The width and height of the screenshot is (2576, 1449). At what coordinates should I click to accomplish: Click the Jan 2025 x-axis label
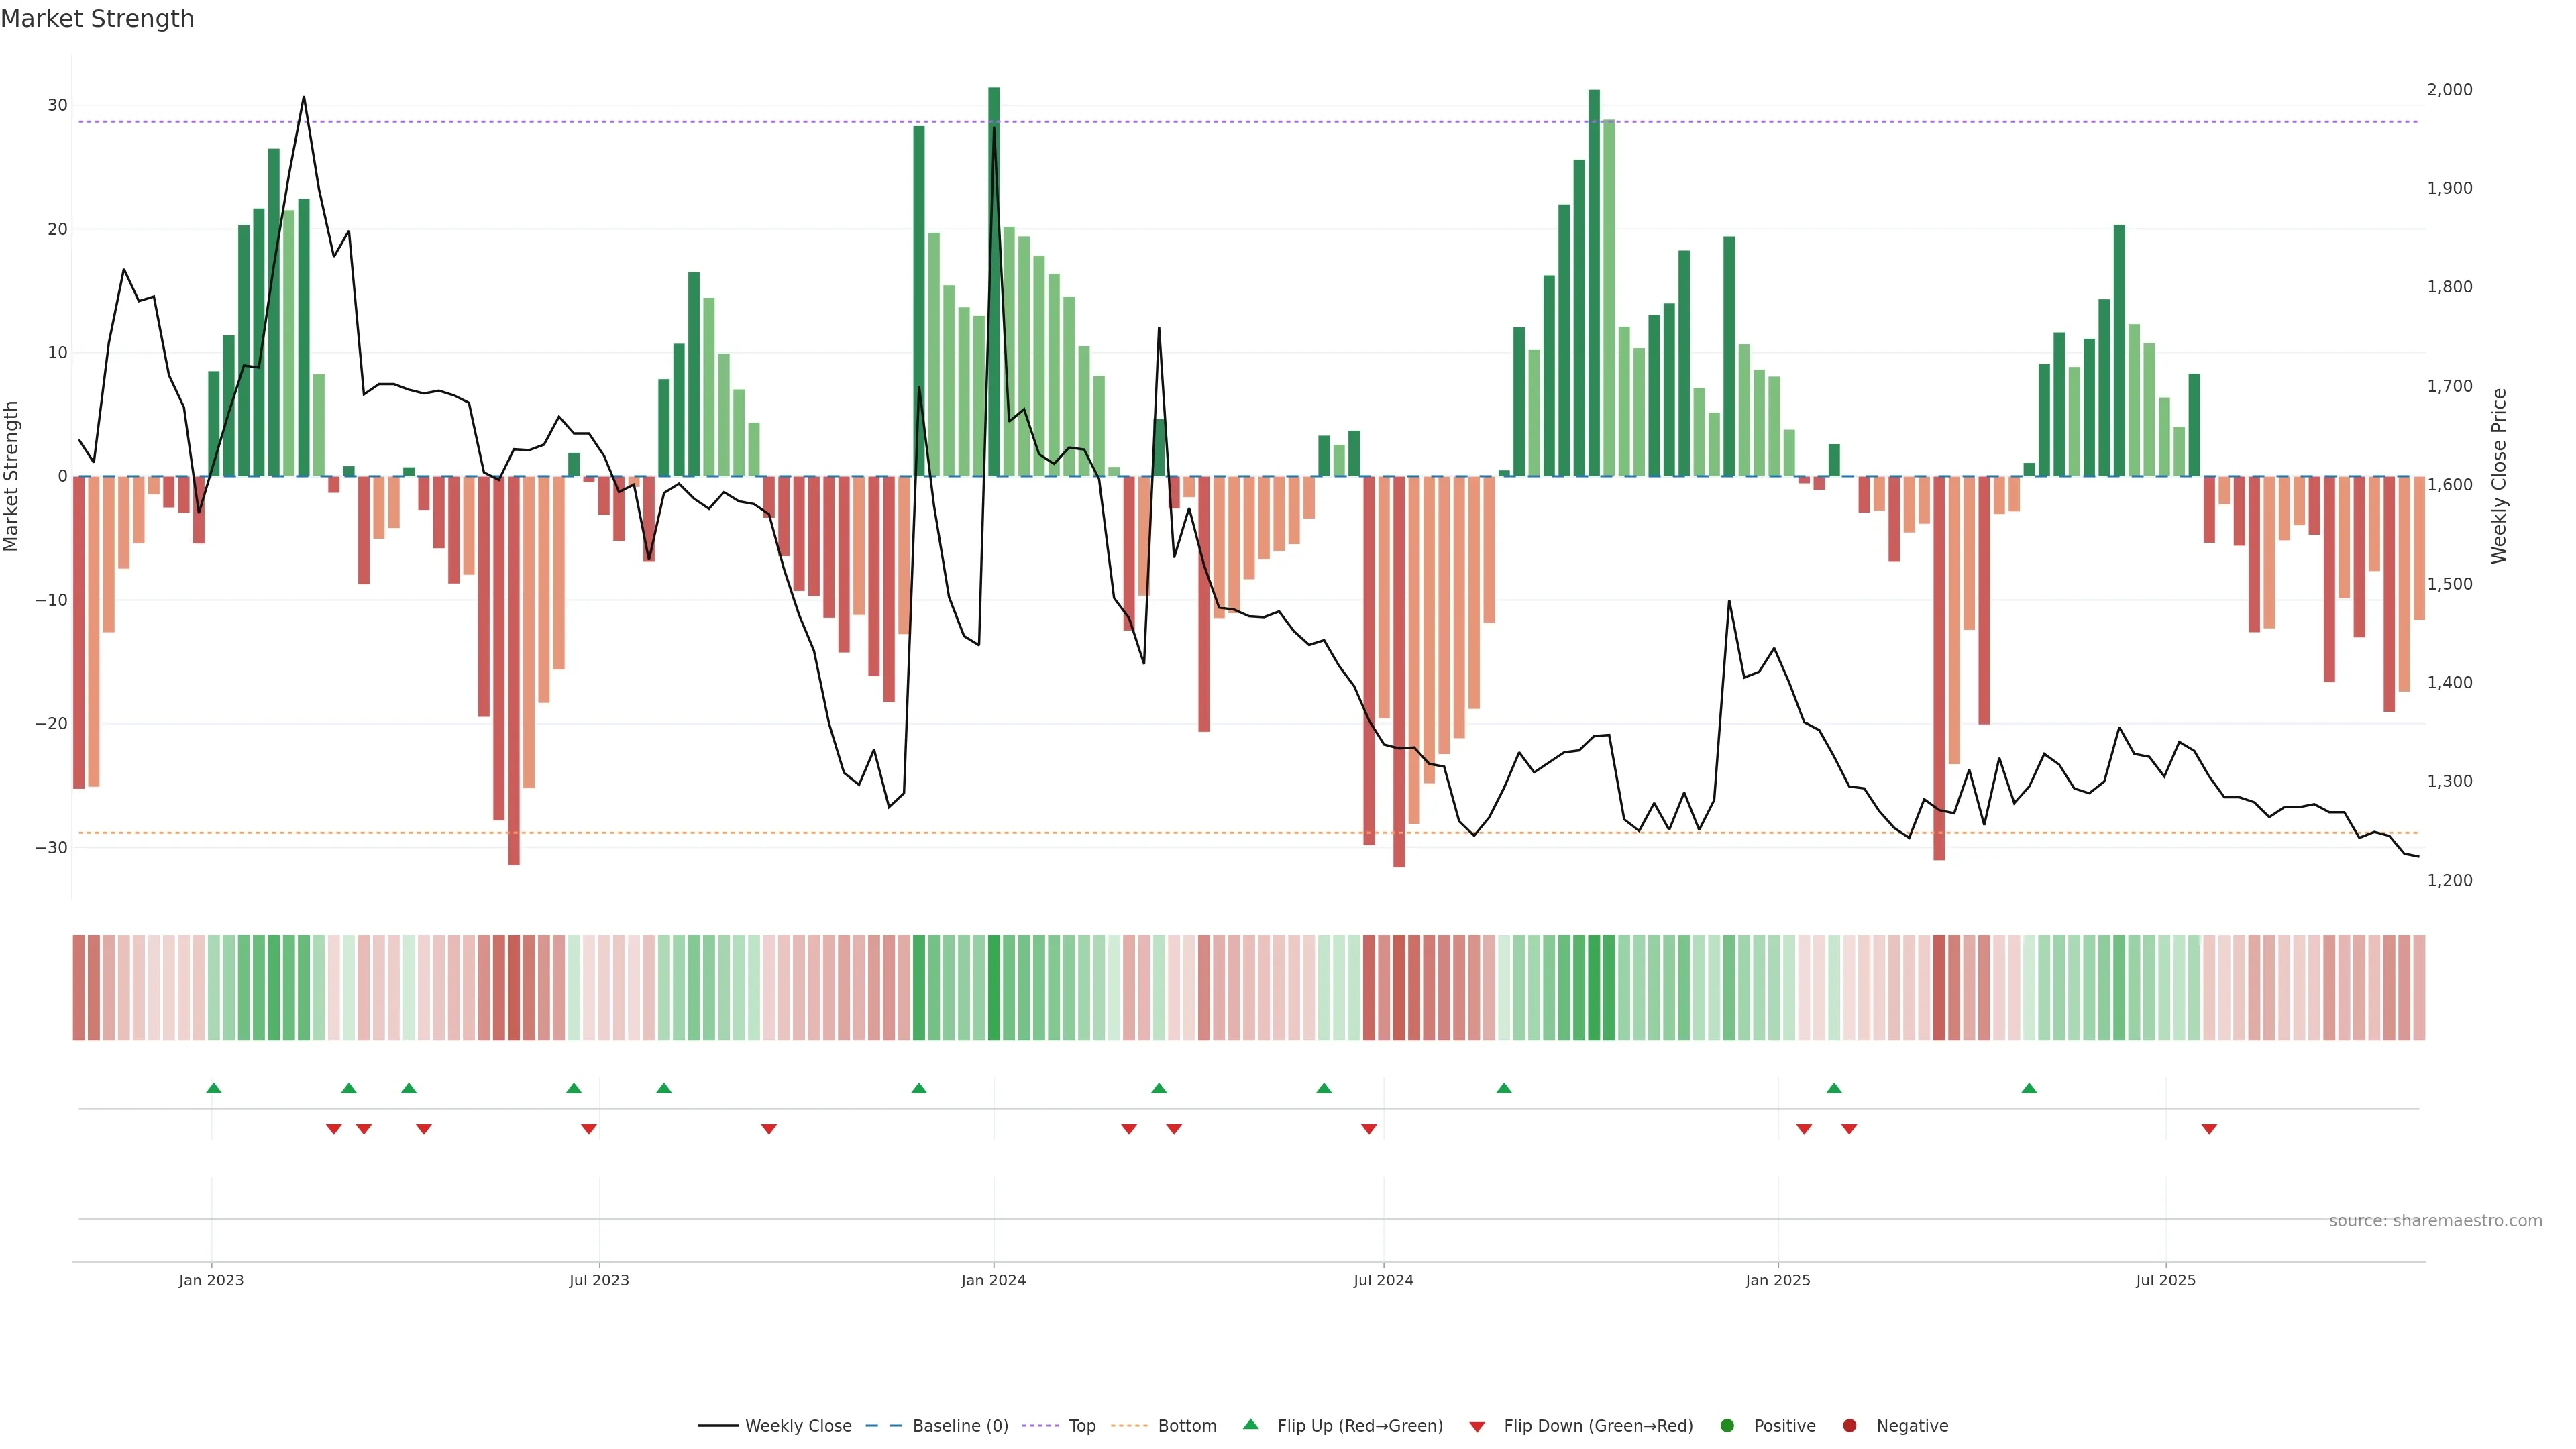[x=1777, y=1280]
